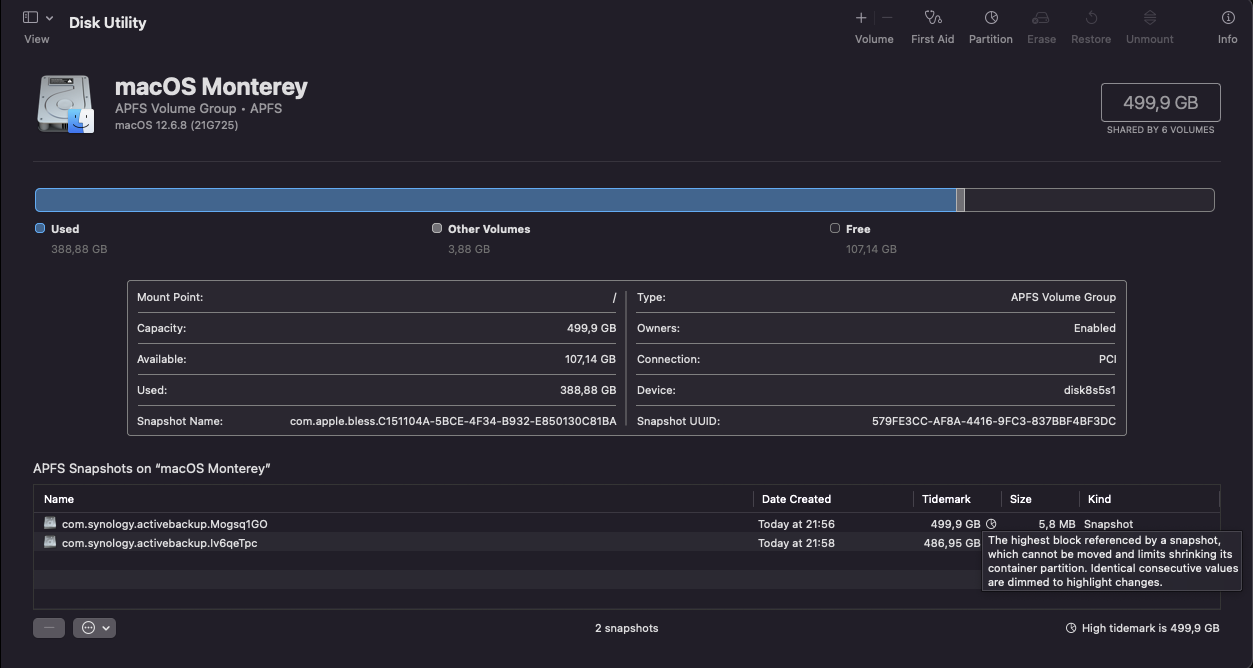Click the Other Volumes legend swatch

(x=437, y=228)
